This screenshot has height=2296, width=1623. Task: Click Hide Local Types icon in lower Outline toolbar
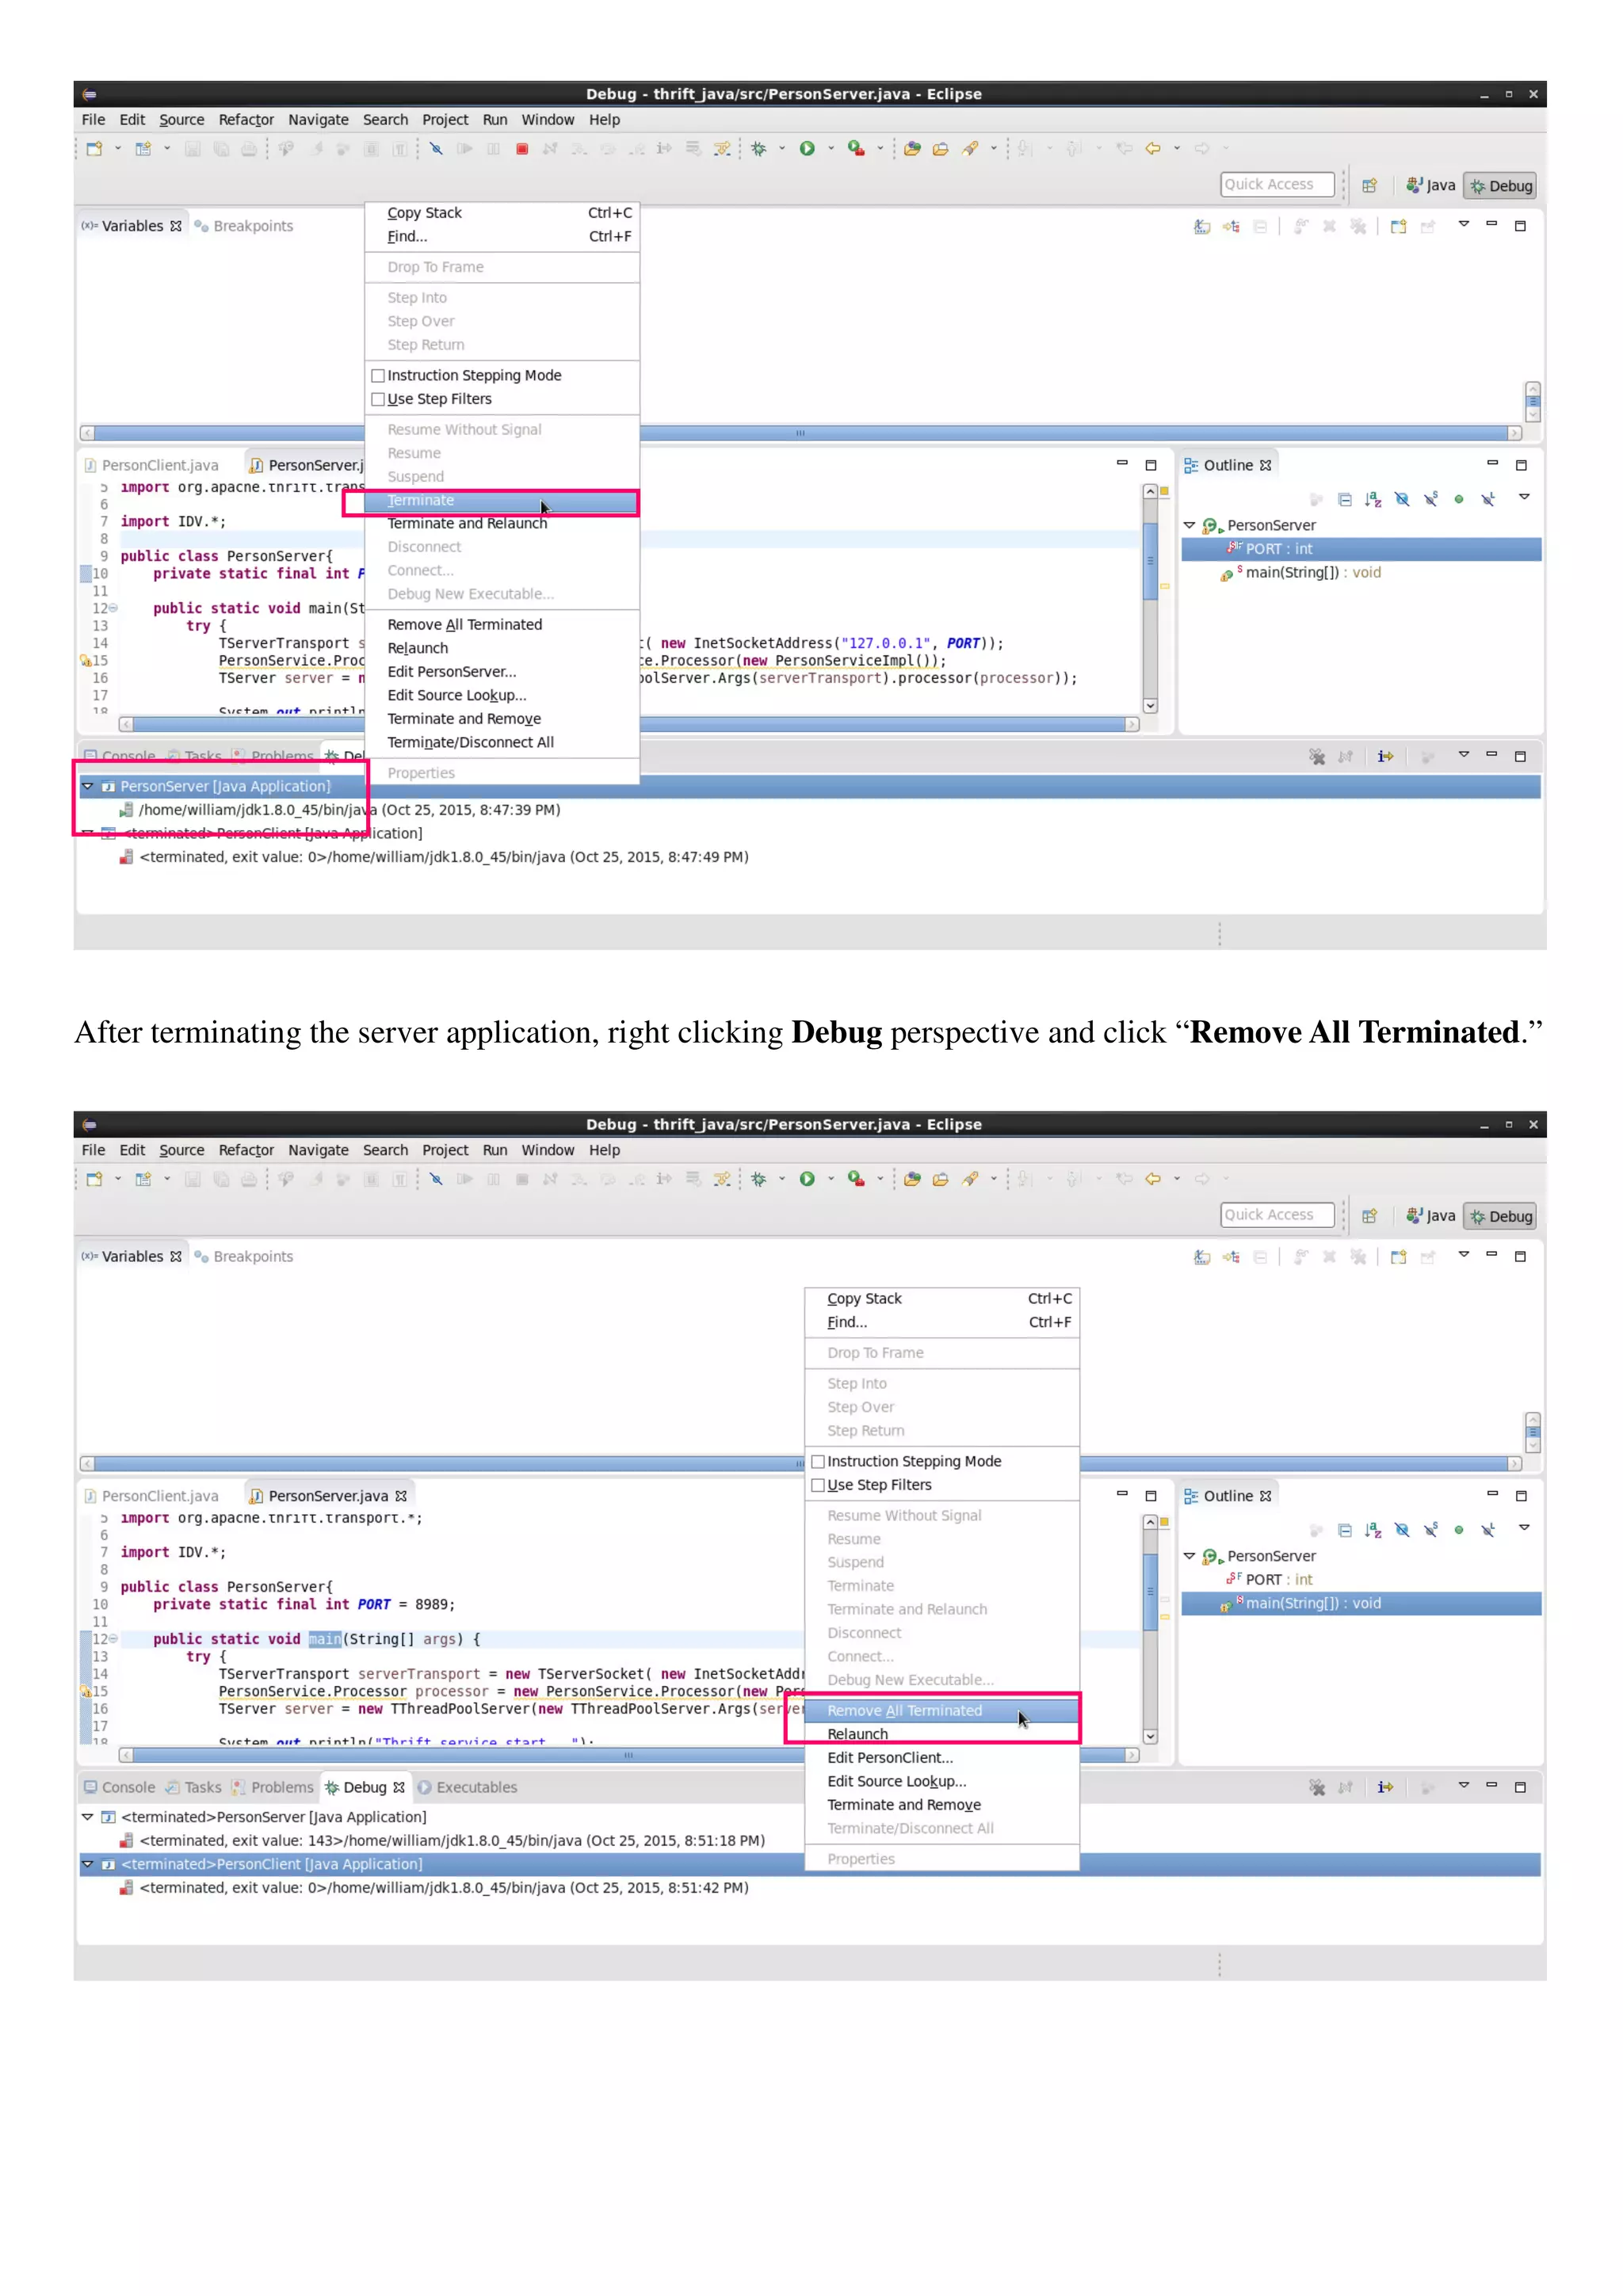[1488, 1530]
